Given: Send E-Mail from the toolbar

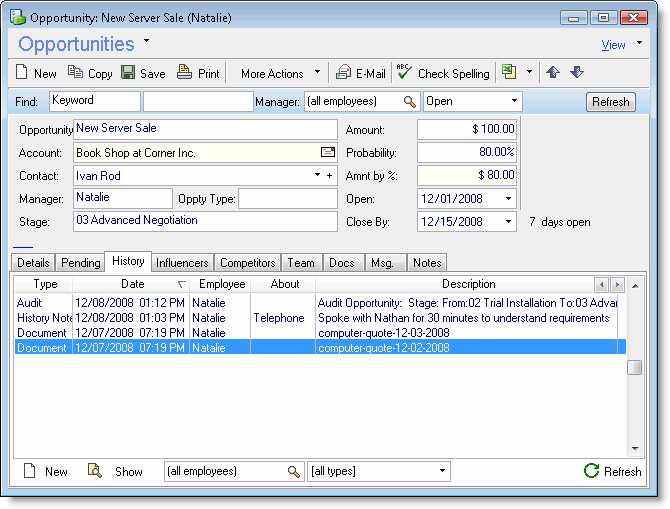Looking at the screenshot, I should [x=343, y=73].
